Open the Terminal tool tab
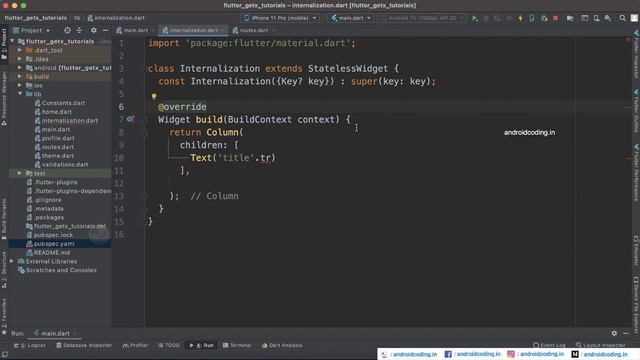640x360 pixels. (237, 345)
